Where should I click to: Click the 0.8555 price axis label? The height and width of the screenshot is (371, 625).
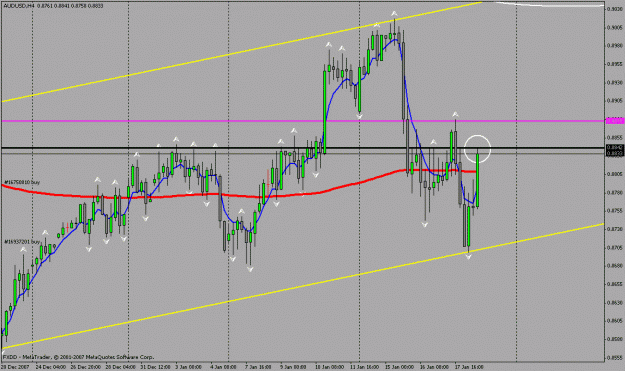(615, 357)
